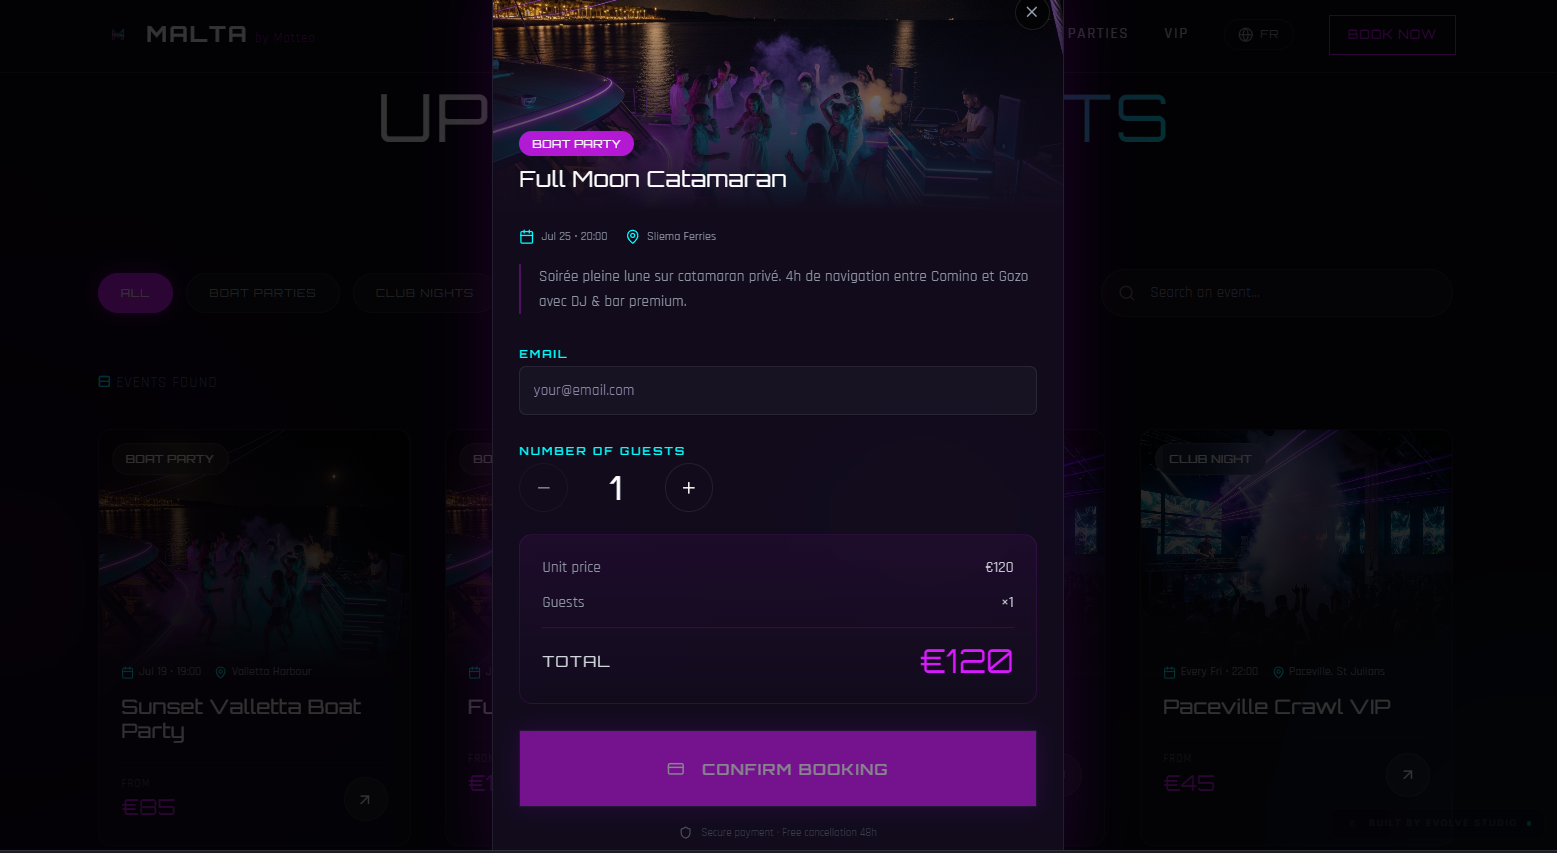Open Sunset Valletta Boat Party arrow icon

tap(365, 799)
